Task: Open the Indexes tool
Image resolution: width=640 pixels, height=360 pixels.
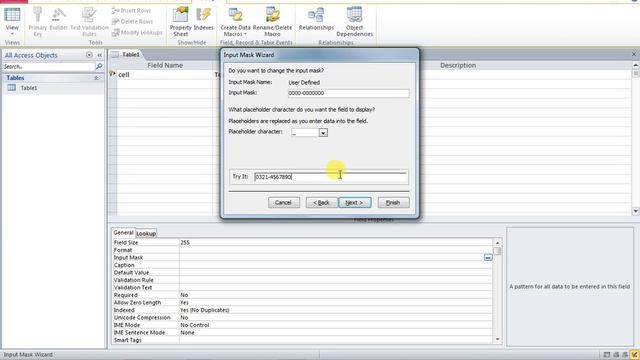Action: click(x=203, y=20)
